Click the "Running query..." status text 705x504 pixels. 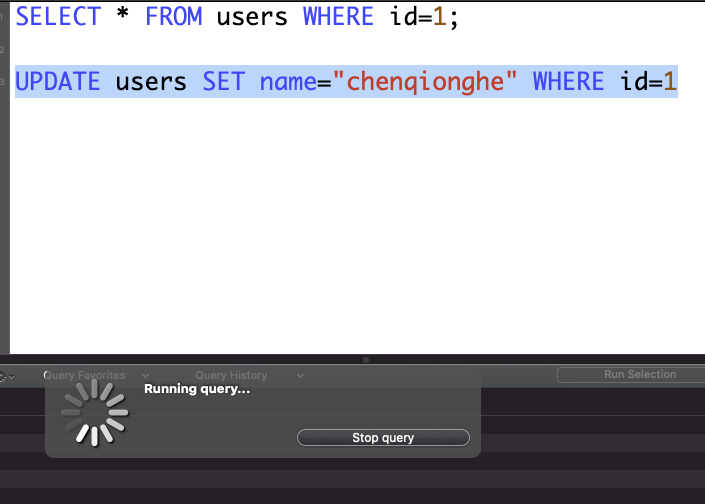click(197, 389)
